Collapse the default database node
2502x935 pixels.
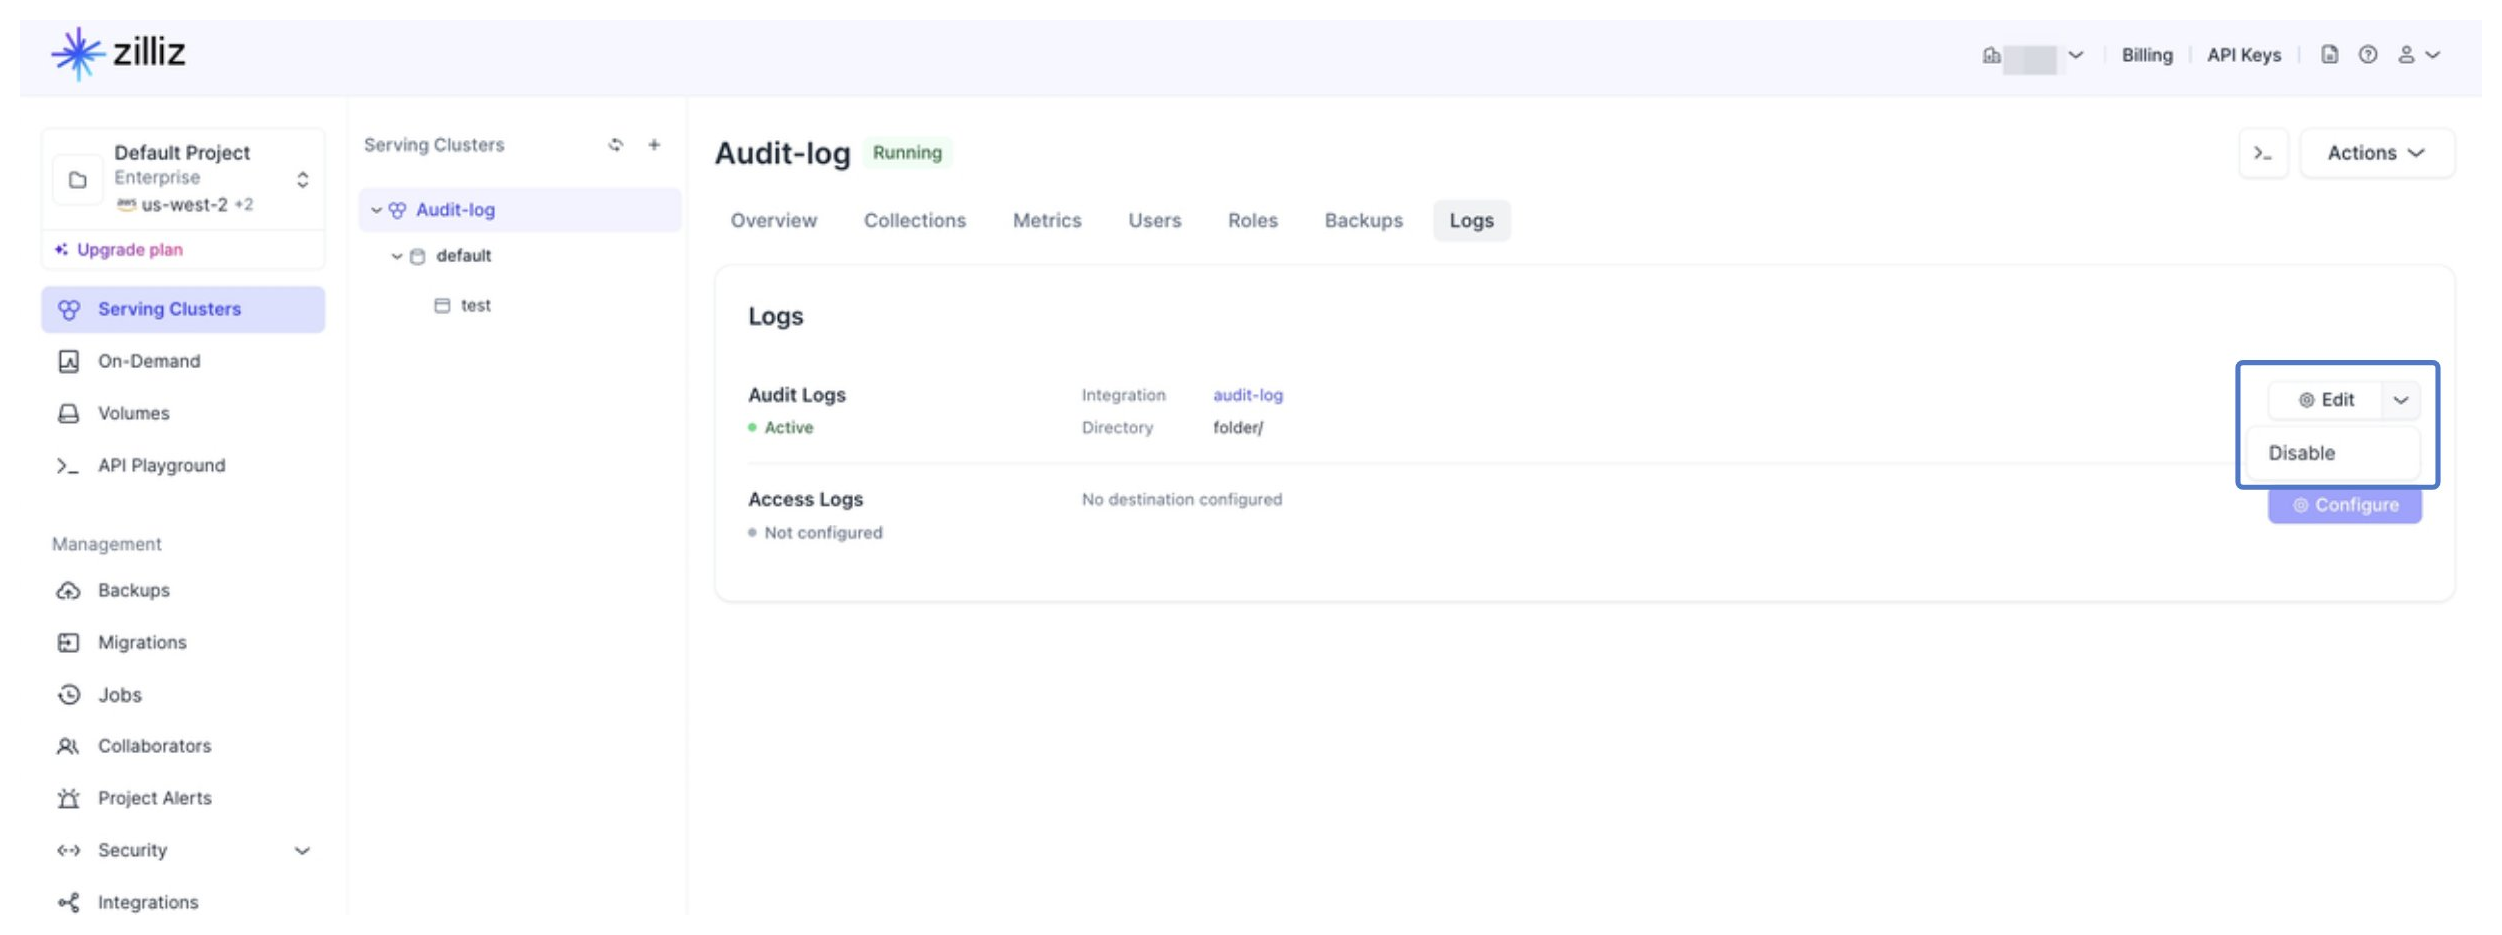[396, 256]
